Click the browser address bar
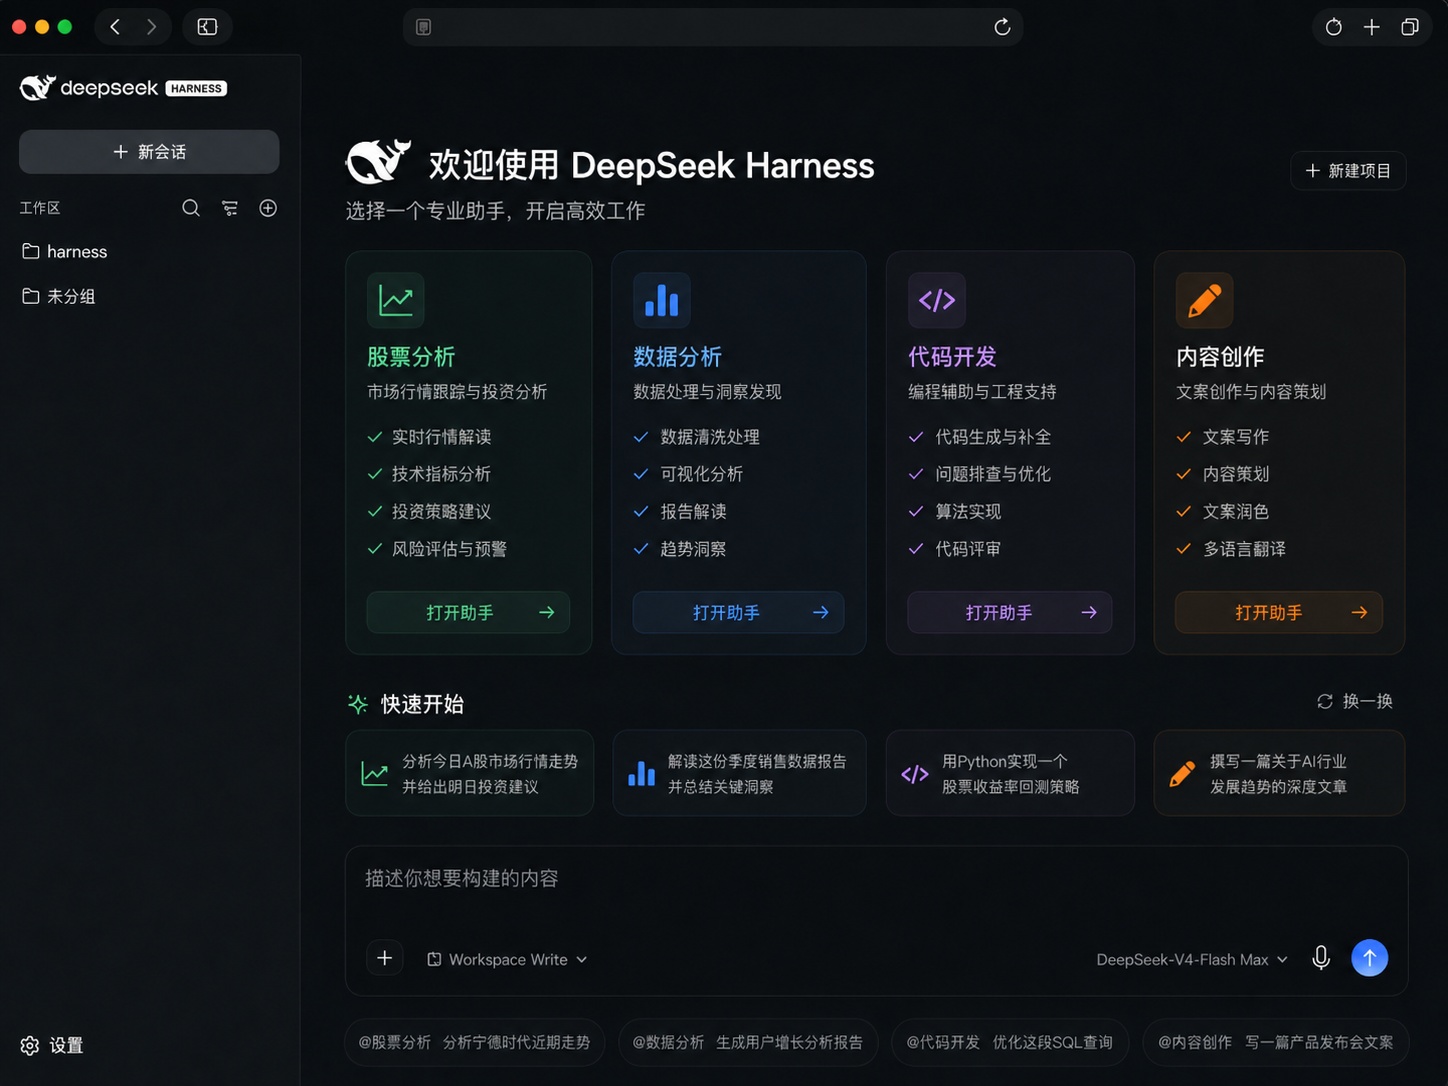1448x1086 pixels. (712, 27)
